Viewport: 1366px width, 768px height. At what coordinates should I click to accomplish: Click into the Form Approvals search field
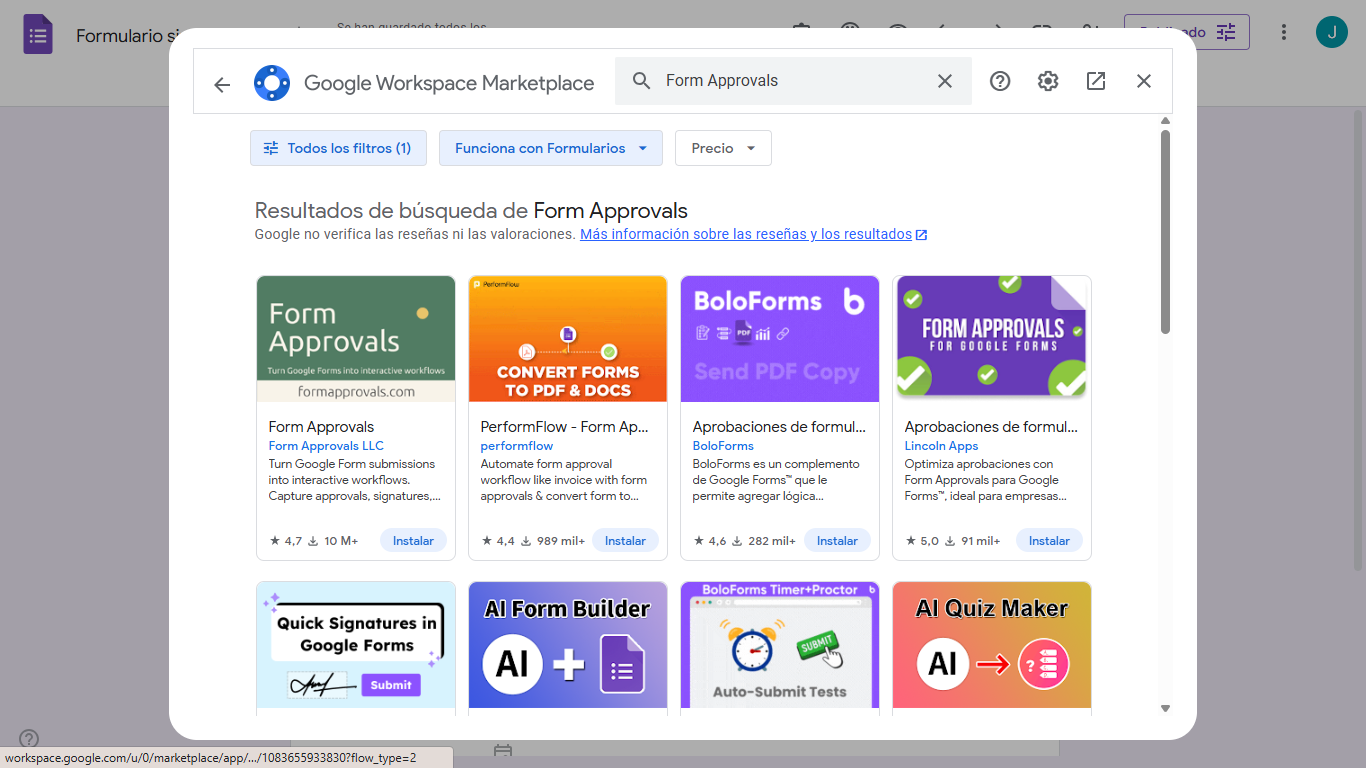[793, 81]
